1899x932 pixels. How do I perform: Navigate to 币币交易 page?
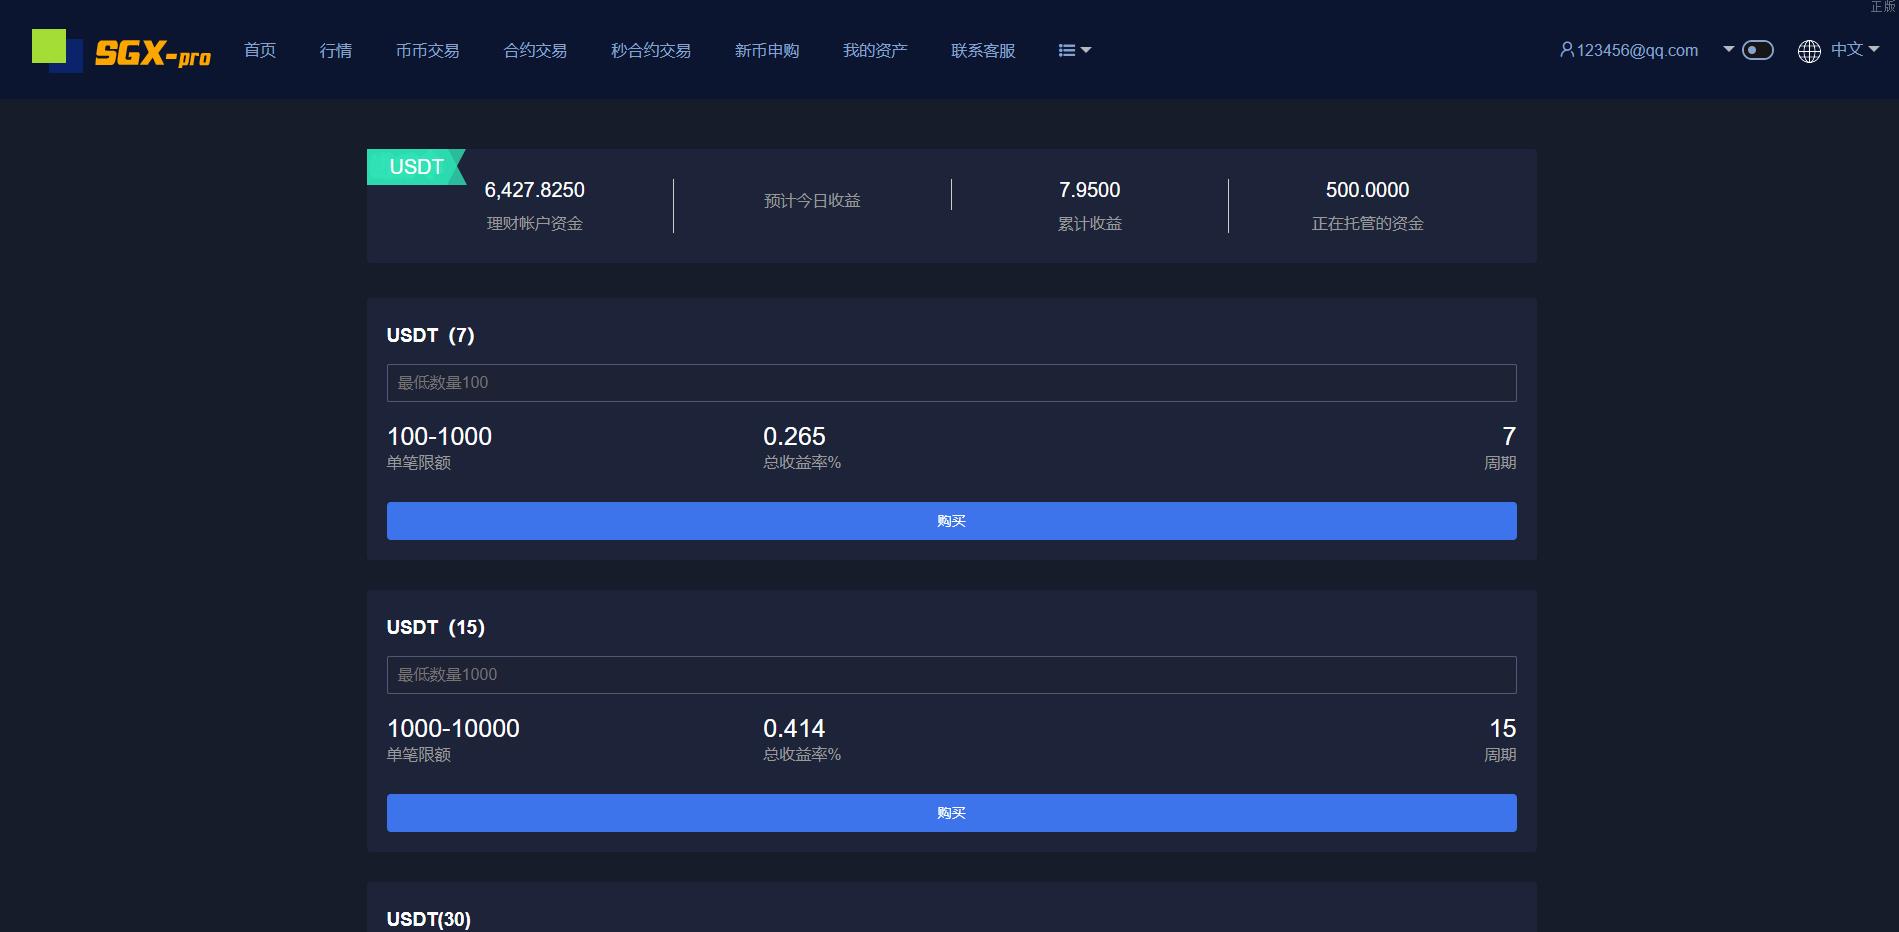[427, 50]
